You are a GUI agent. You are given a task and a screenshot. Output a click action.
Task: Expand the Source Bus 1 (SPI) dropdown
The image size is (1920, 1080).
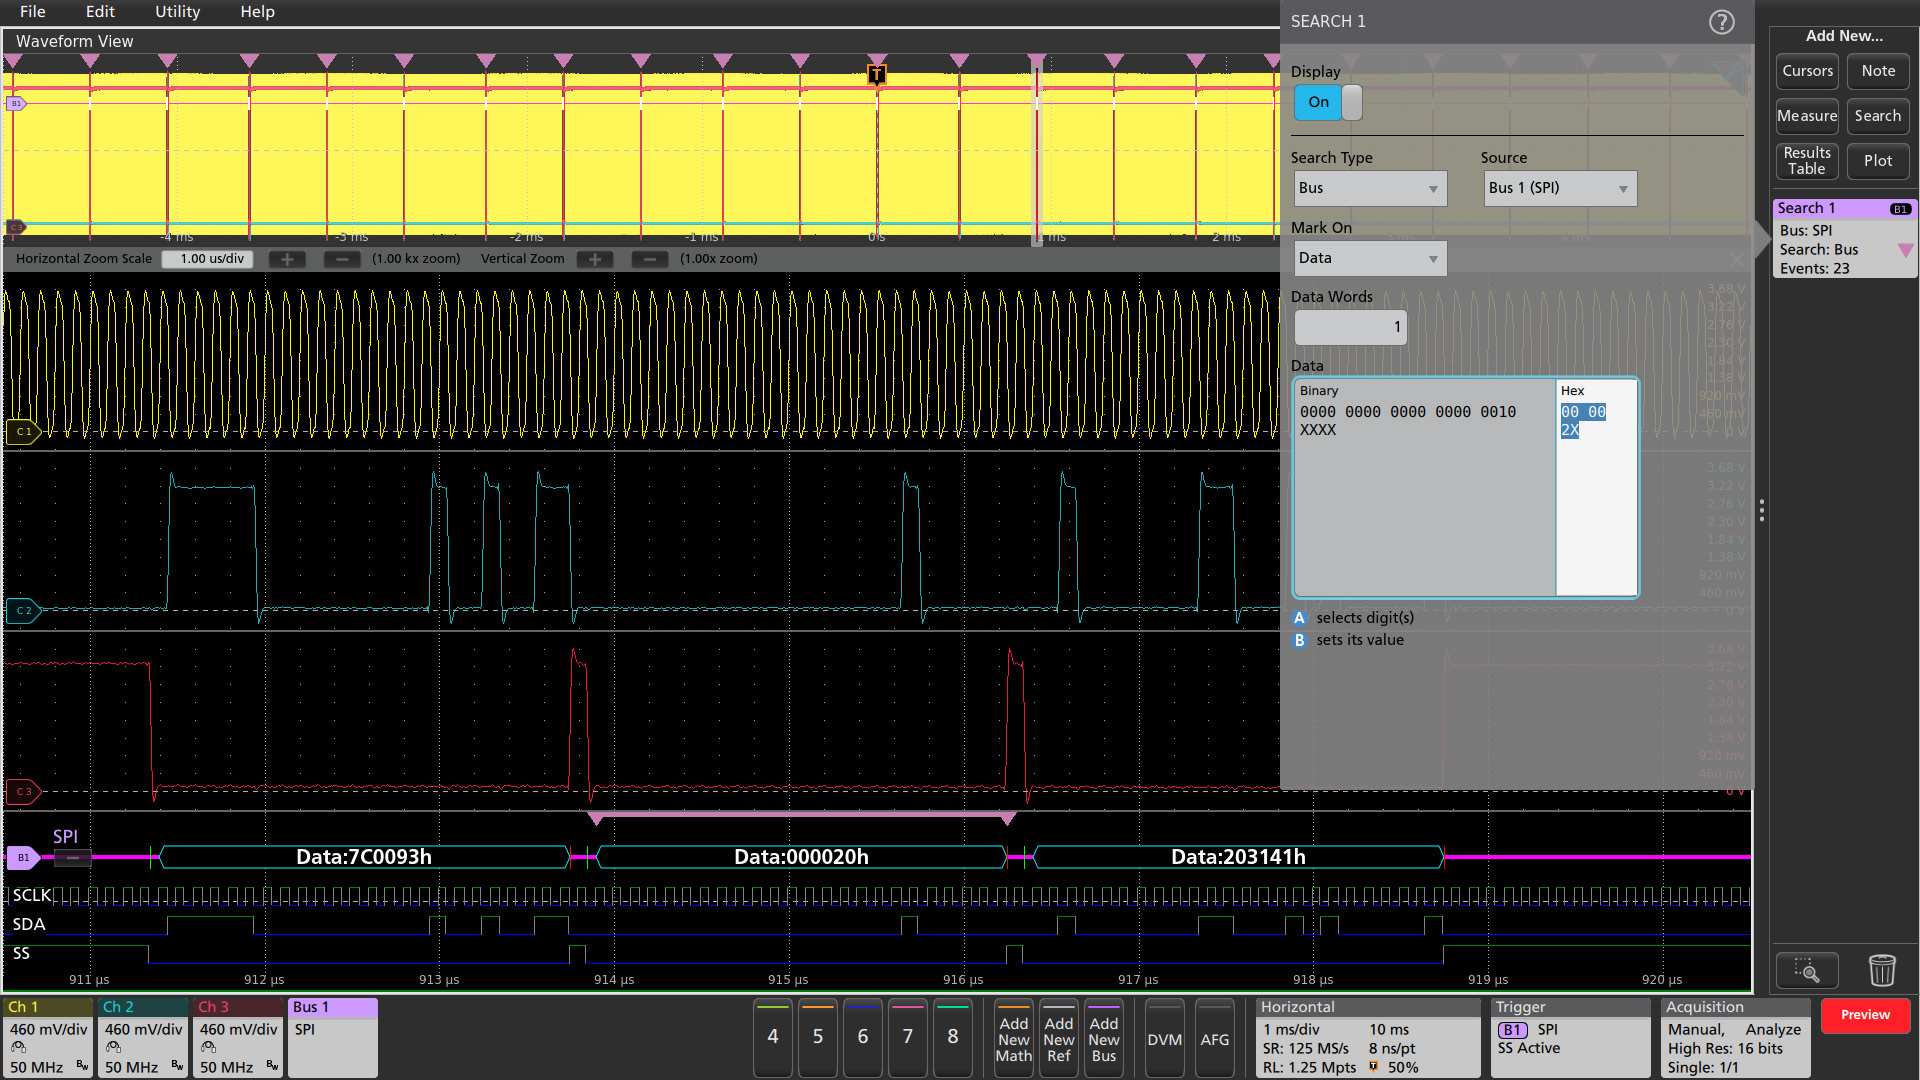click(1559, 188)
